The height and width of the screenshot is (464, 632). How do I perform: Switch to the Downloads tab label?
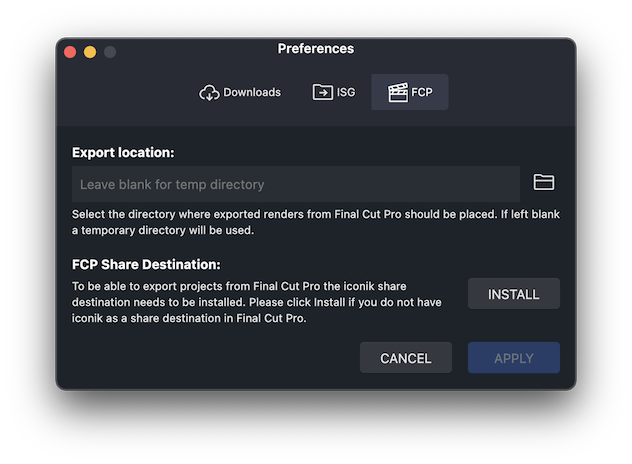click(252, 93)
